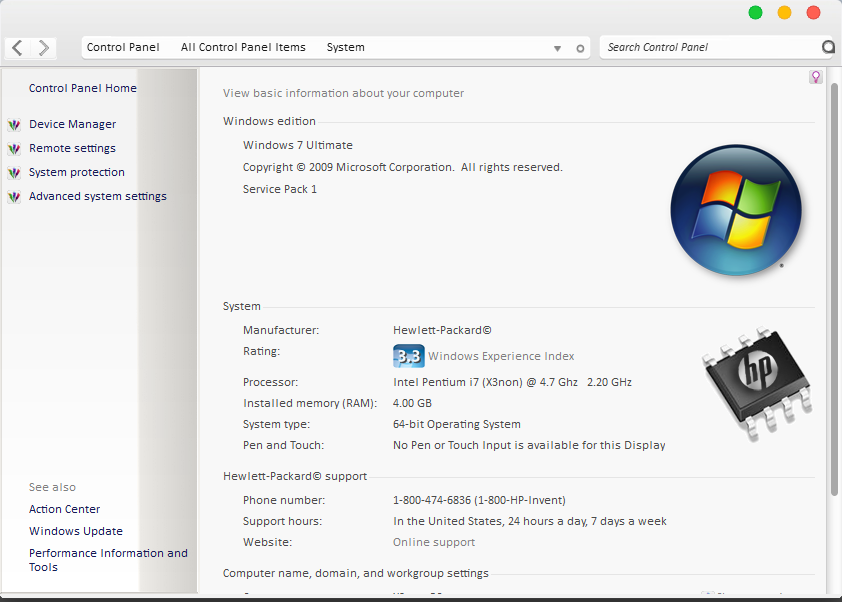Click the search magnifier icon
Screen dimensions: 842x602
pos(829,47)
